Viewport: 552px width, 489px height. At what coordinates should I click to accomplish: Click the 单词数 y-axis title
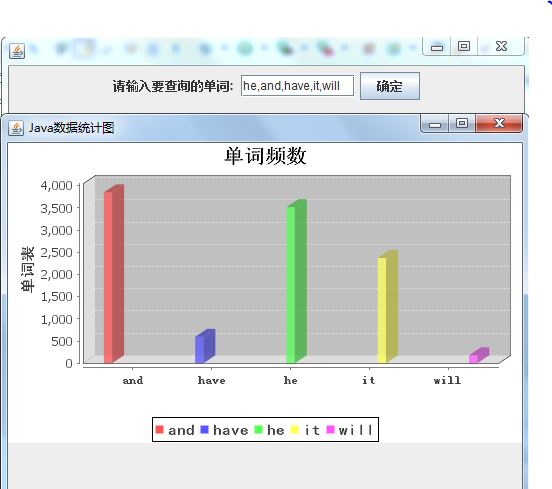[x=27, y=269]
